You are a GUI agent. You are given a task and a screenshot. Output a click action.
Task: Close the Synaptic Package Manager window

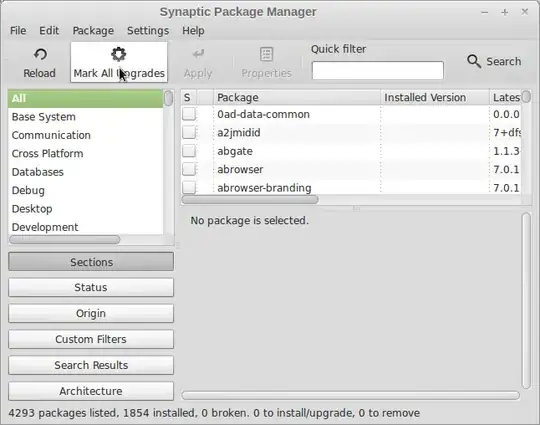(x=525, y=12)
